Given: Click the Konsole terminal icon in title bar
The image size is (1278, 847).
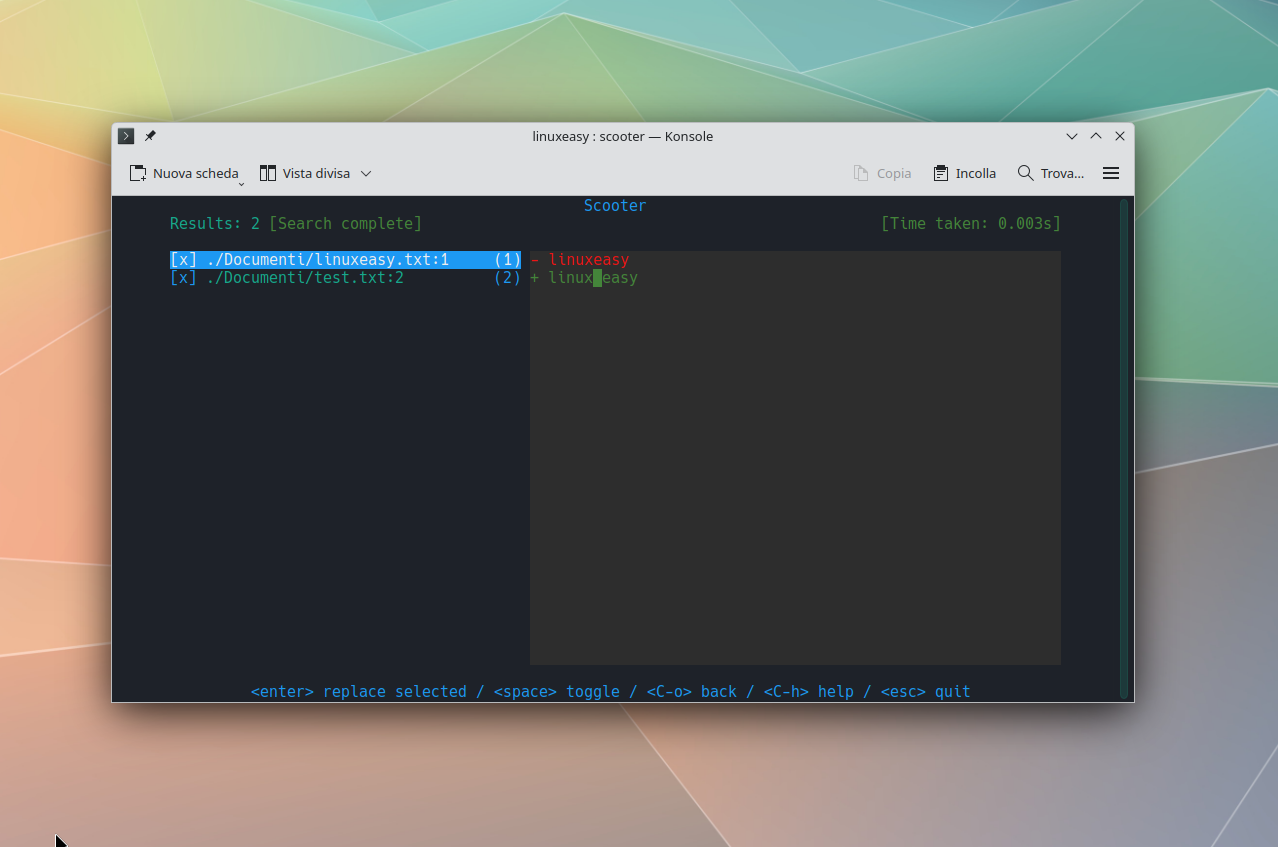Looking at the screenshot, I should coord(126,136).
